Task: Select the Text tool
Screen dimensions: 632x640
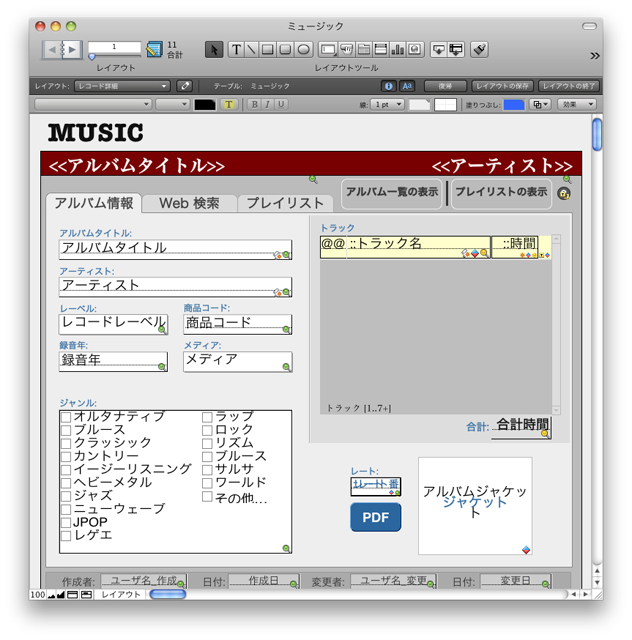Action: coord(236,50)
